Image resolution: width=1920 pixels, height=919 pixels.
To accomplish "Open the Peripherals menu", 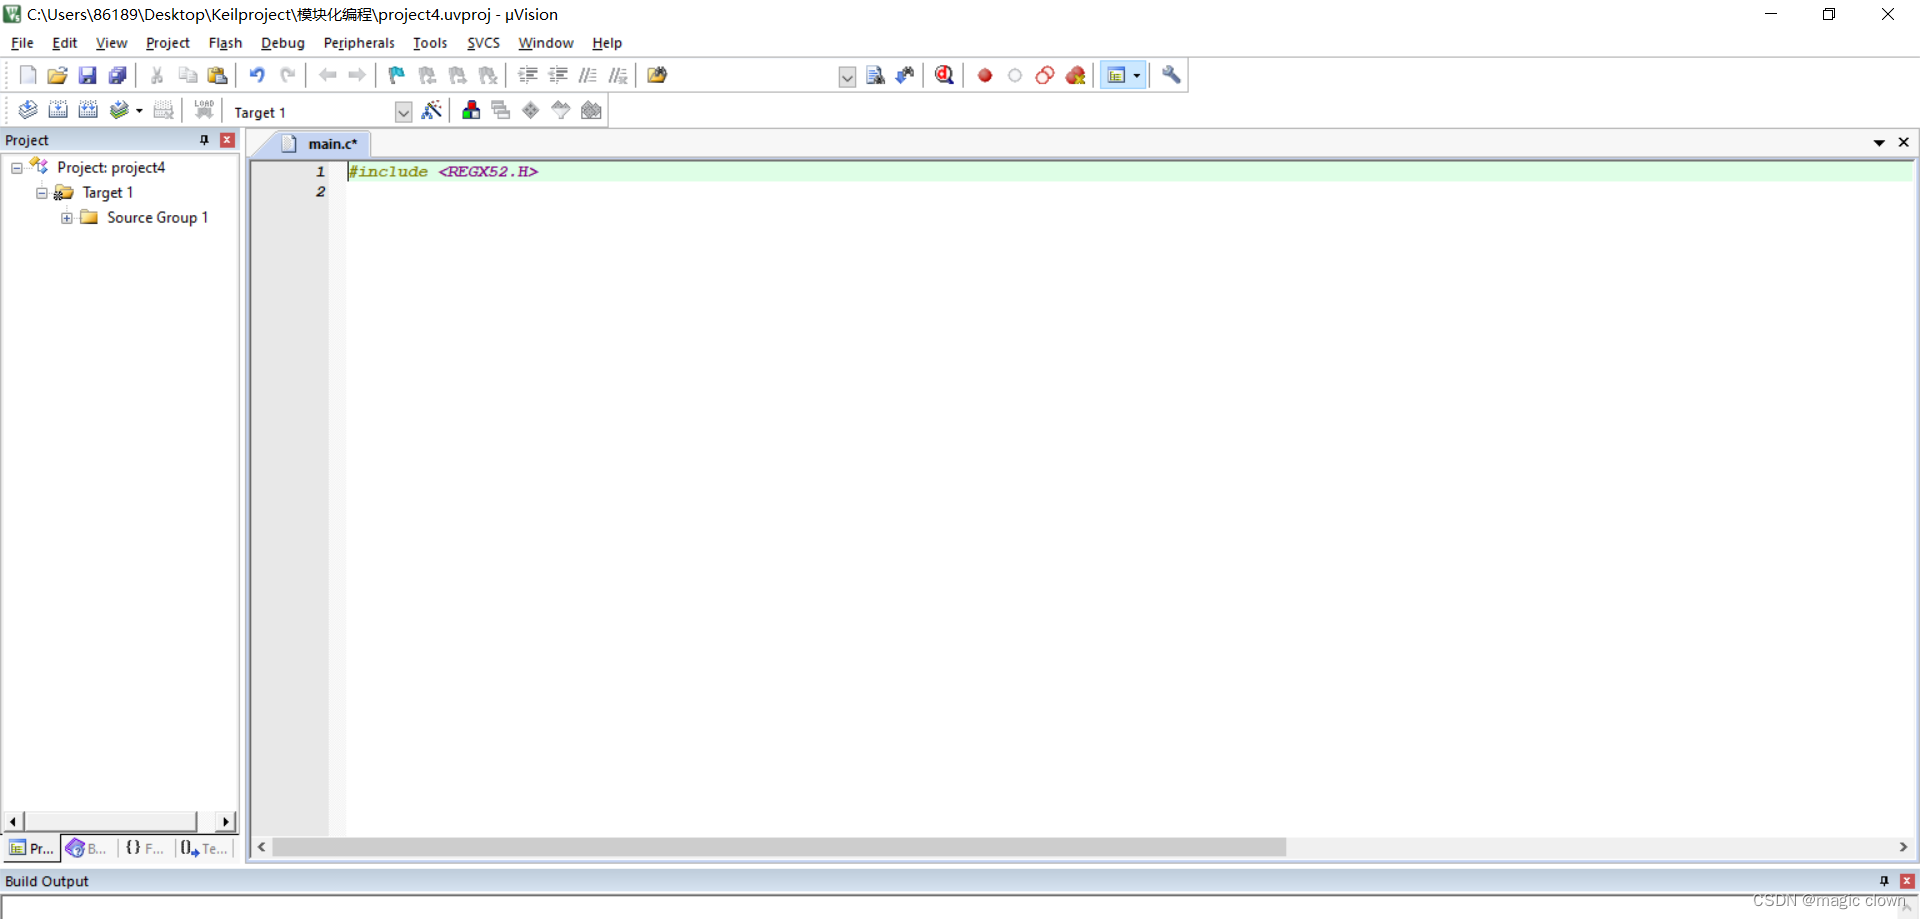I will [359, 43].
